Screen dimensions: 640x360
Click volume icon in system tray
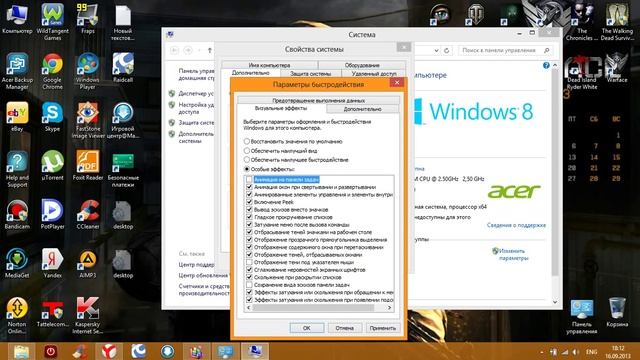click(576, 352)
